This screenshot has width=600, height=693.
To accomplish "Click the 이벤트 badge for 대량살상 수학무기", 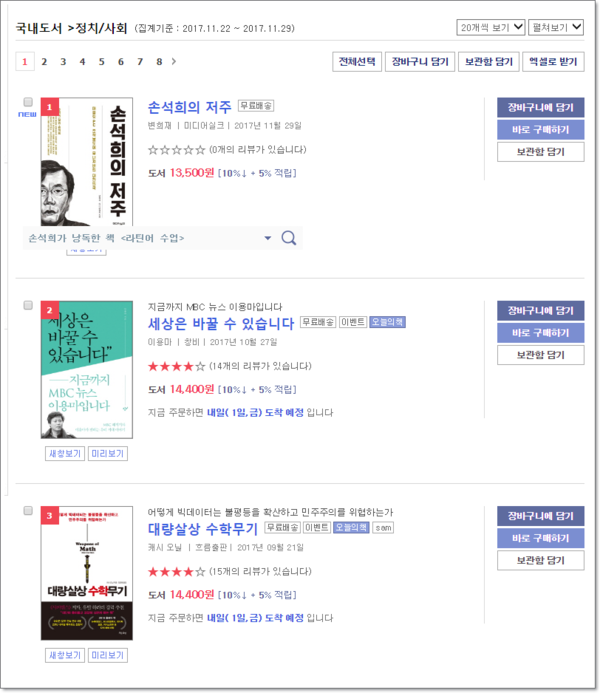I will [317, 528].
